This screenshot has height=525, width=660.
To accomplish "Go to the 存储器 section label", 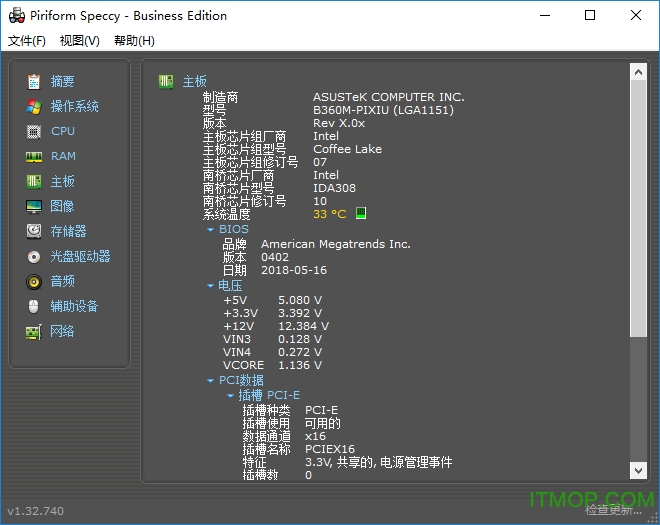I will tap(68, 231).
